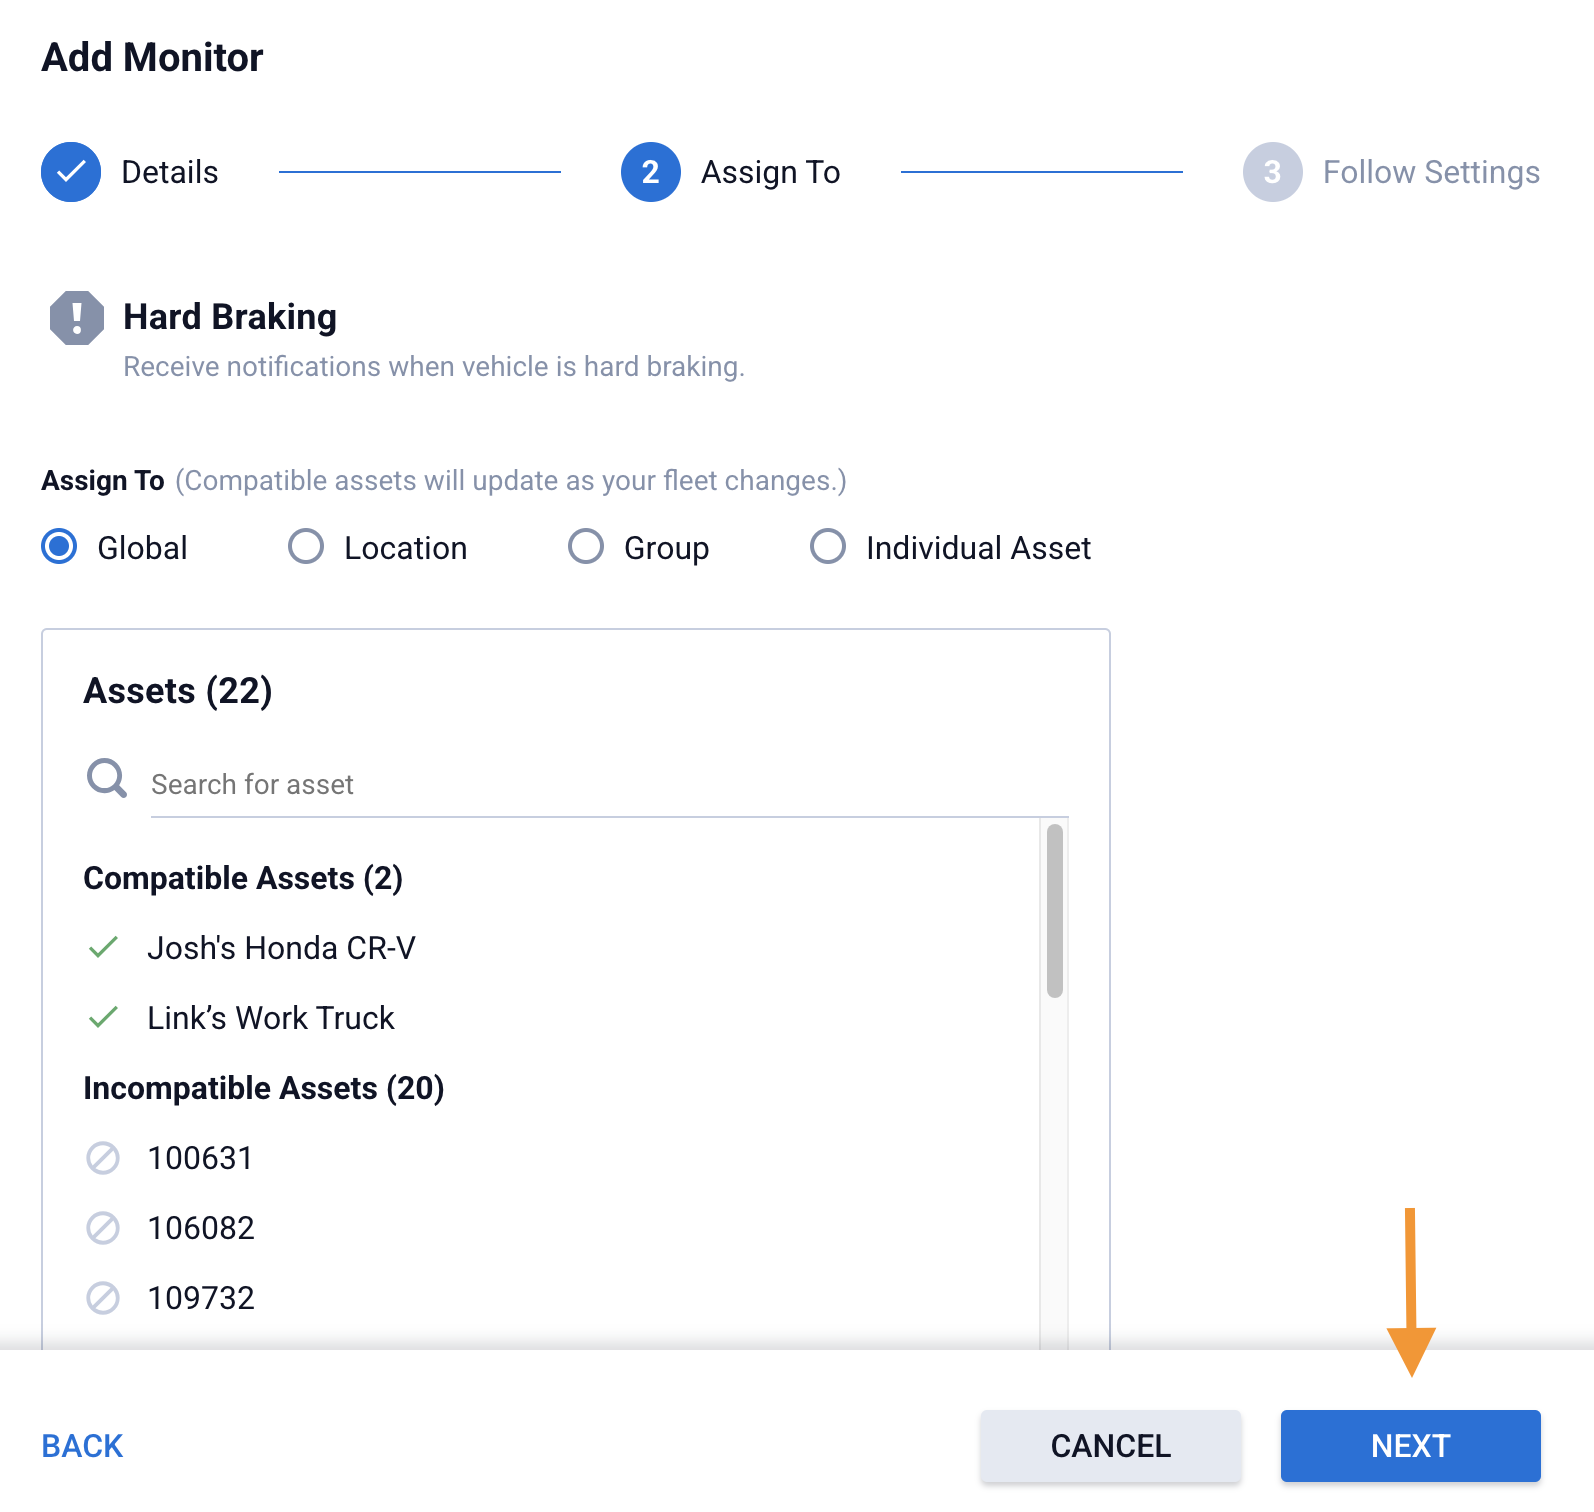The image size is (1594, 1512).
Task: Click the step 2 Assign To circle
Action: click(651, 172)
